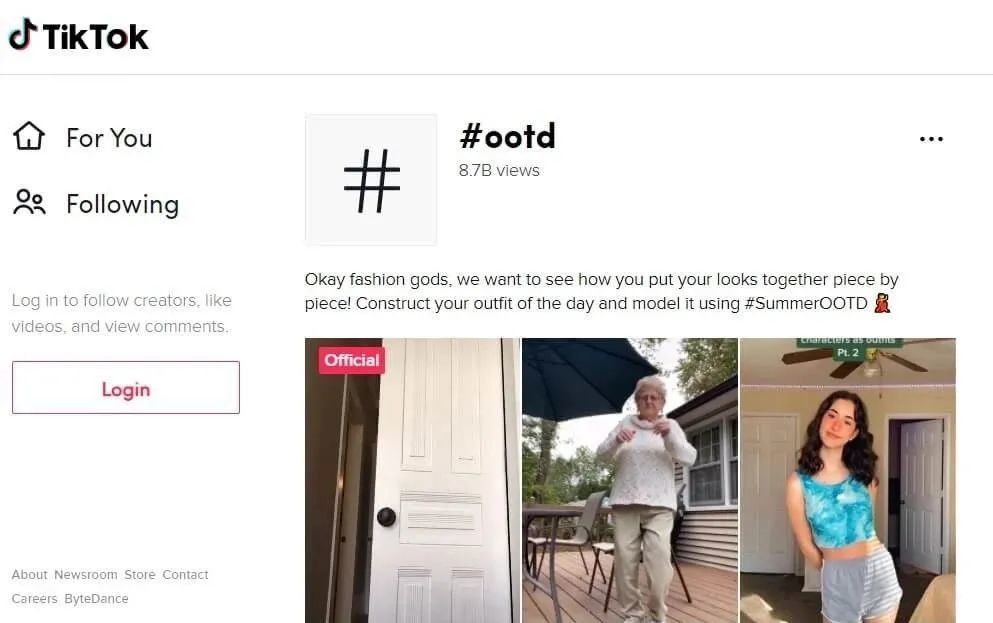Play the white door official video
The width and height of the screenshot is (993, 623).
[x=412, y=481]
